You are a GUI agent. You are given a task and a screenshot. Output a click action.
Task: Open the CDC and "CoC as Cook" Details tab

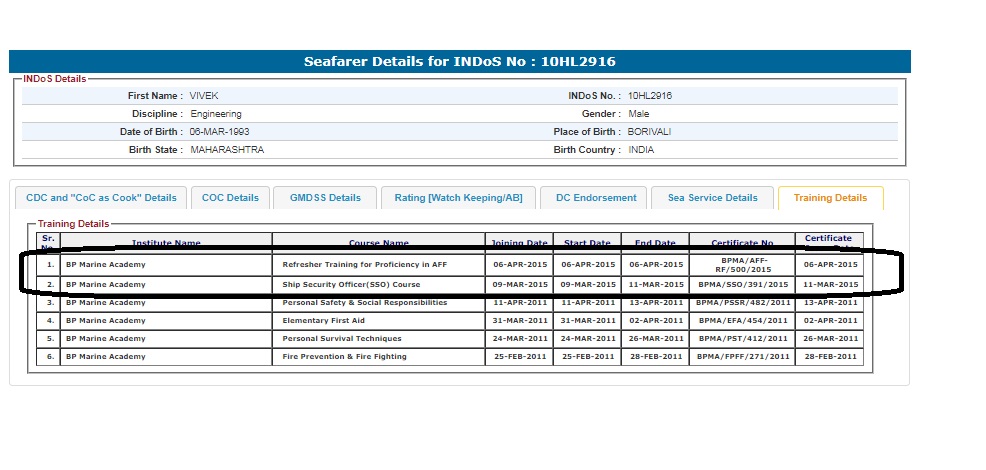coord(100,198)
